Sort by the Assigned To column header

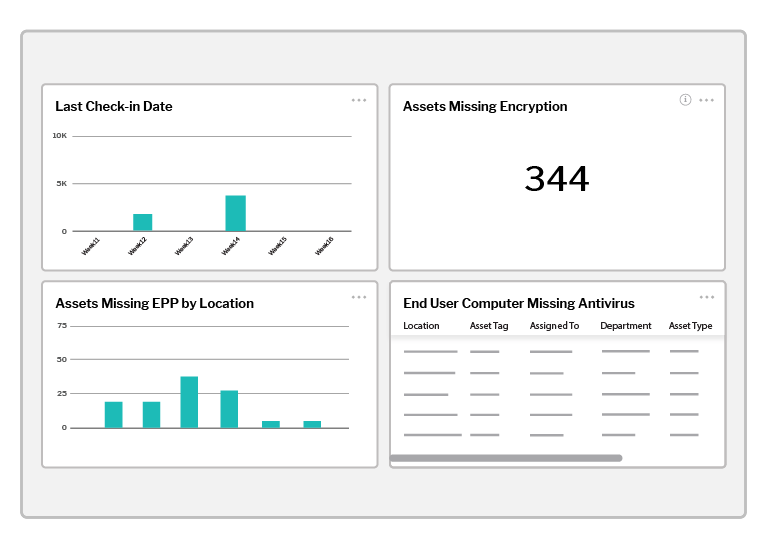(x=554, y=326)
